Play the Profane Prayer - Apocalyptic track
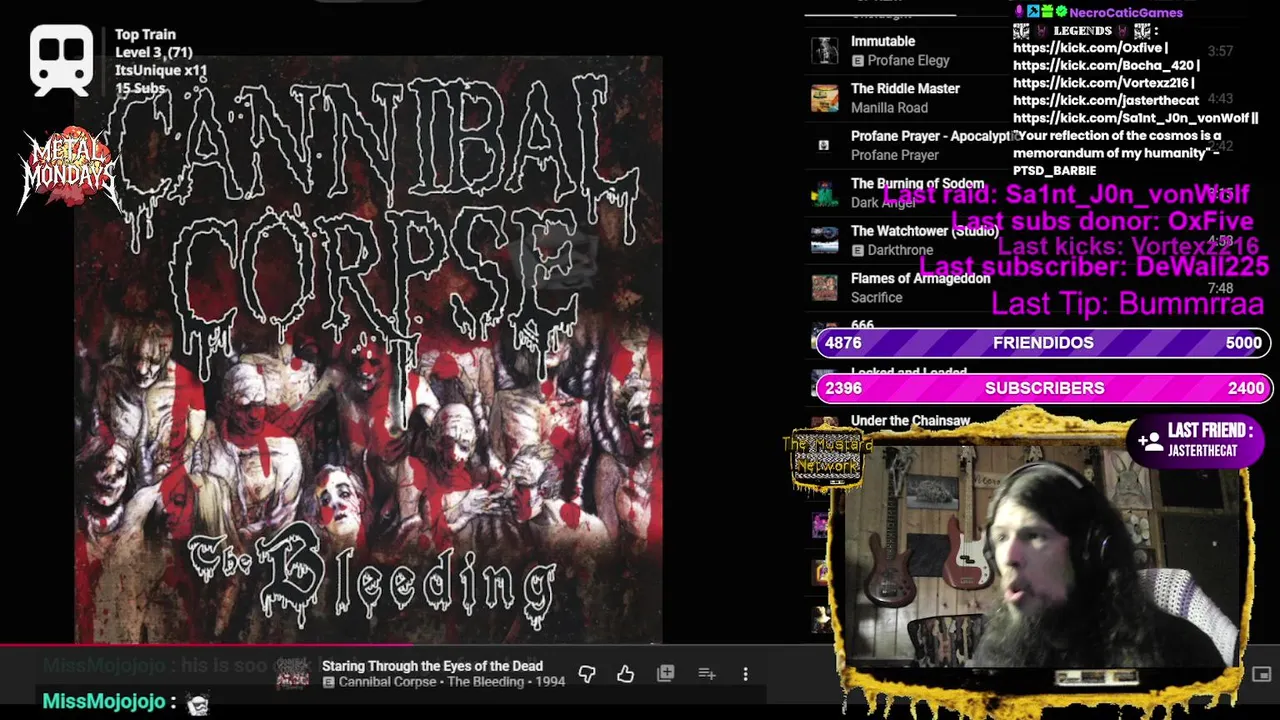 pos(933,136)
